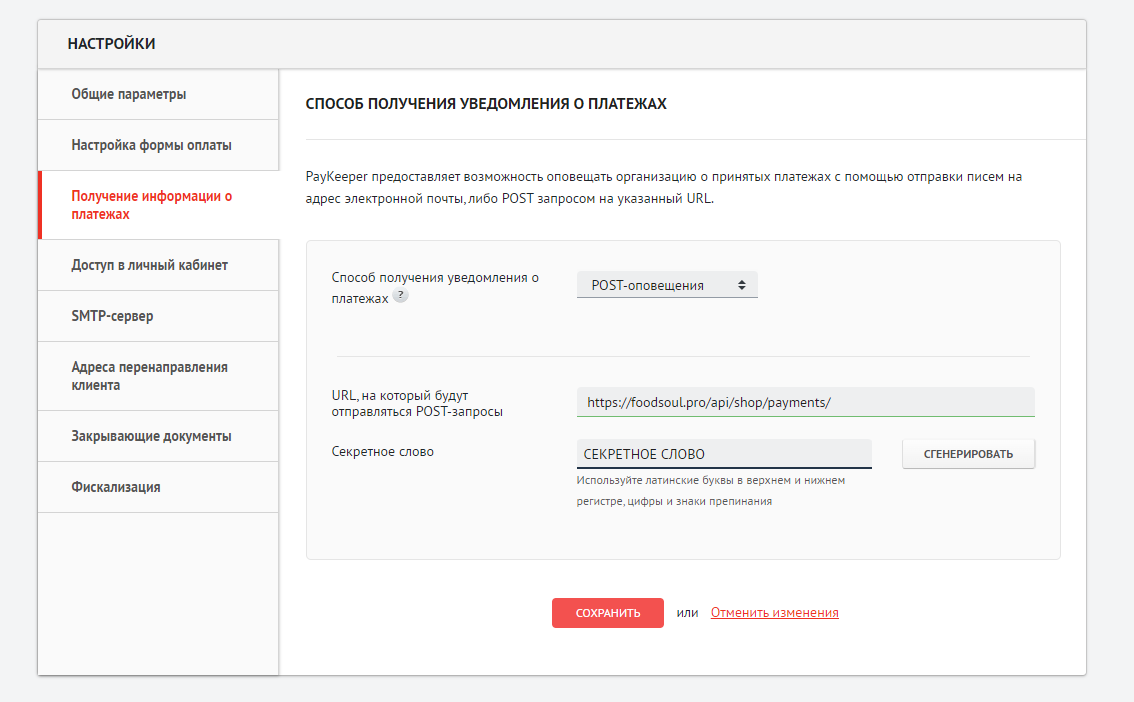The height and width of the screenshot is (702, 1134).
Task: Switch to Закрывающие документы tab
Action: pos(151,436)
